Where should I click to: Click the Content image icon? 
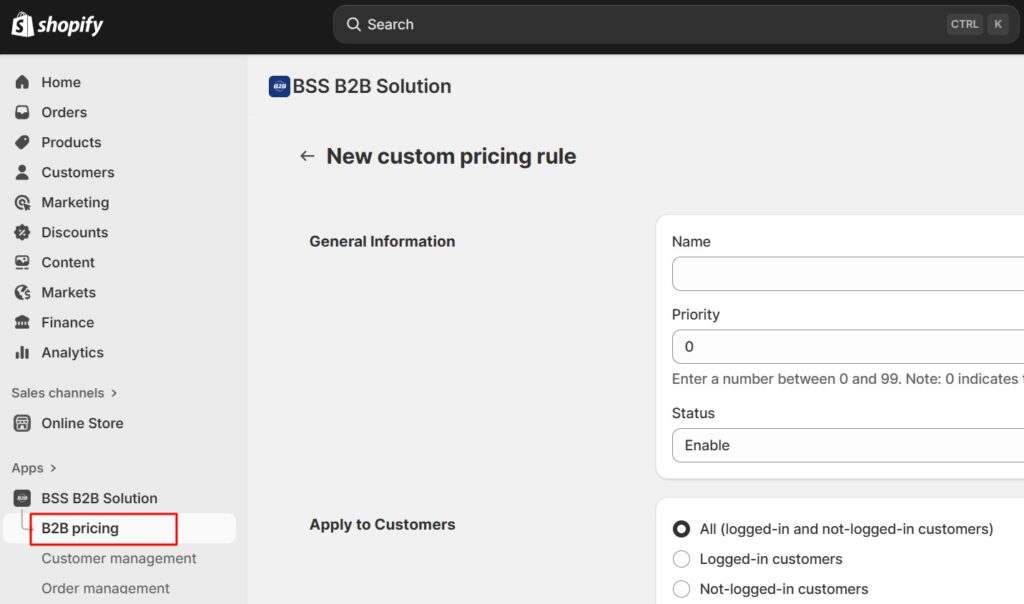click(x=22, y=262)
